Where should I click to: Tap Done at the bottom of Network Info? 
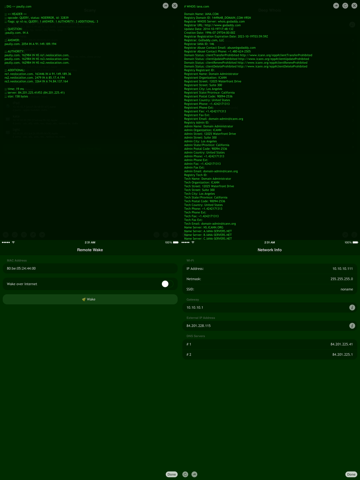click(x=351, y=474)
